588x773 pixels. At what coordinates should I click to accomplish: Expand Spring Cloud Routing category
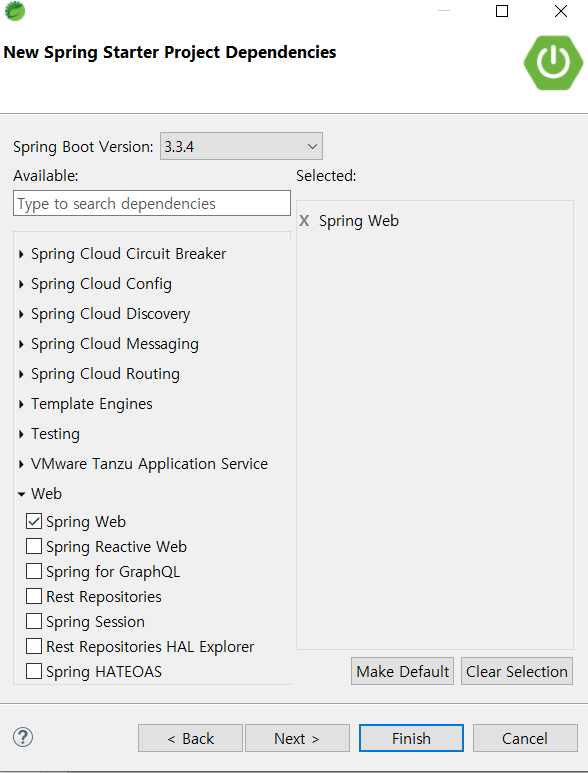coord(21,374)
